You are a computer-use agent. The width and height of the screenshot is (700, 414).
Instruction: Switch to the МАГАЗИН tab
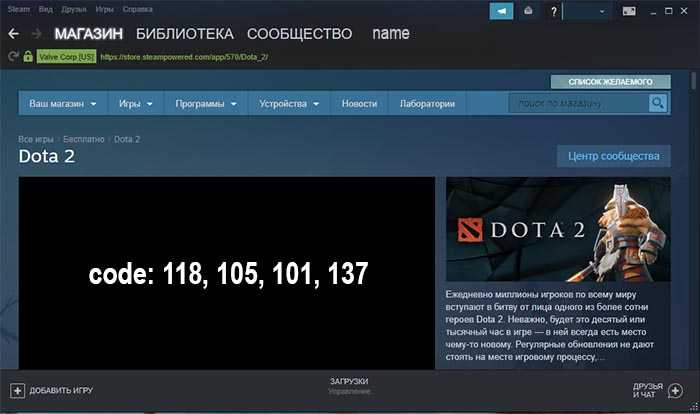point(88,33)
